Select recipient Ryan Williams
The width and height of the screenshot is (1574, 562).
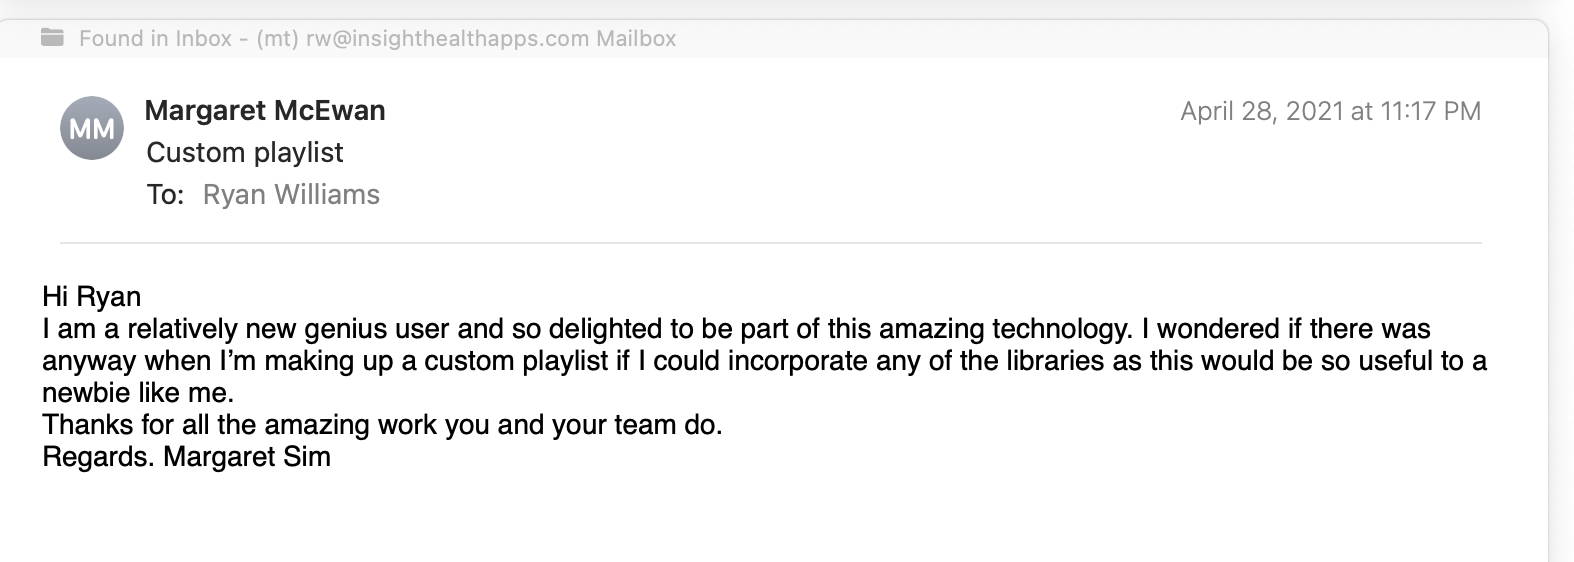(x=291, y=194)
